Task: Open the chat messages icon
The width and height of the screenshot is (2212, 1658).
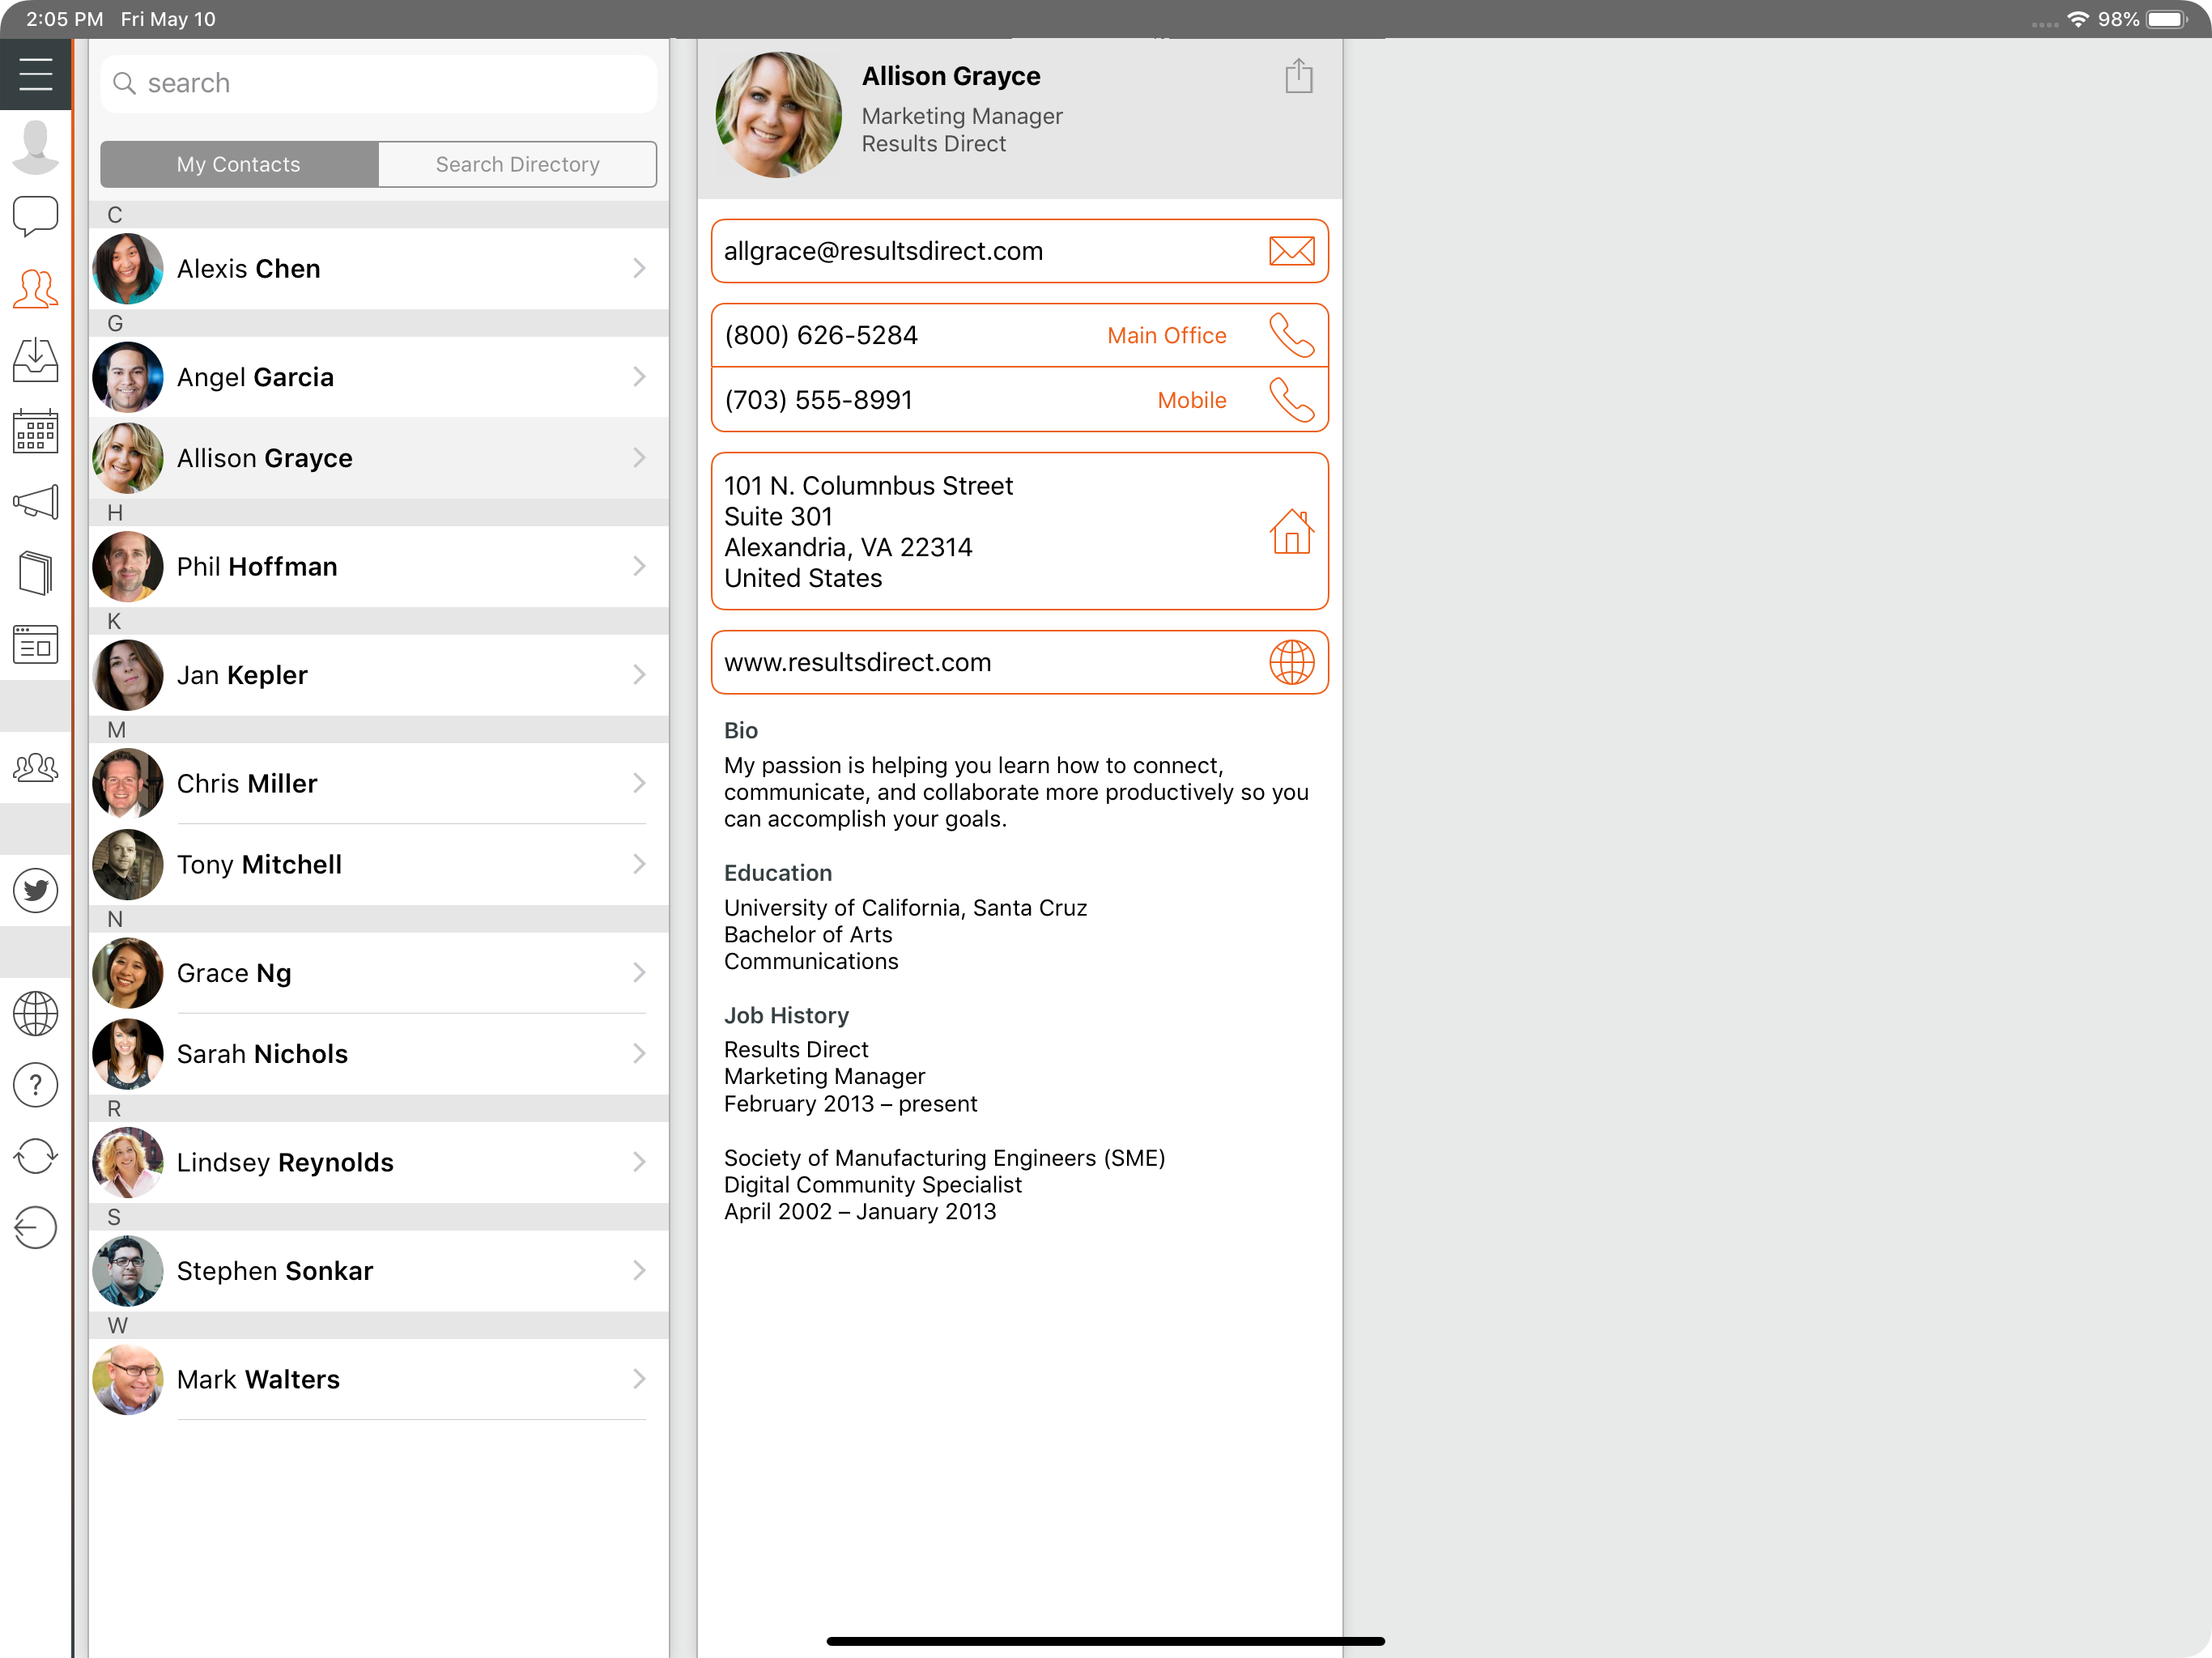Action: (35, 216)
